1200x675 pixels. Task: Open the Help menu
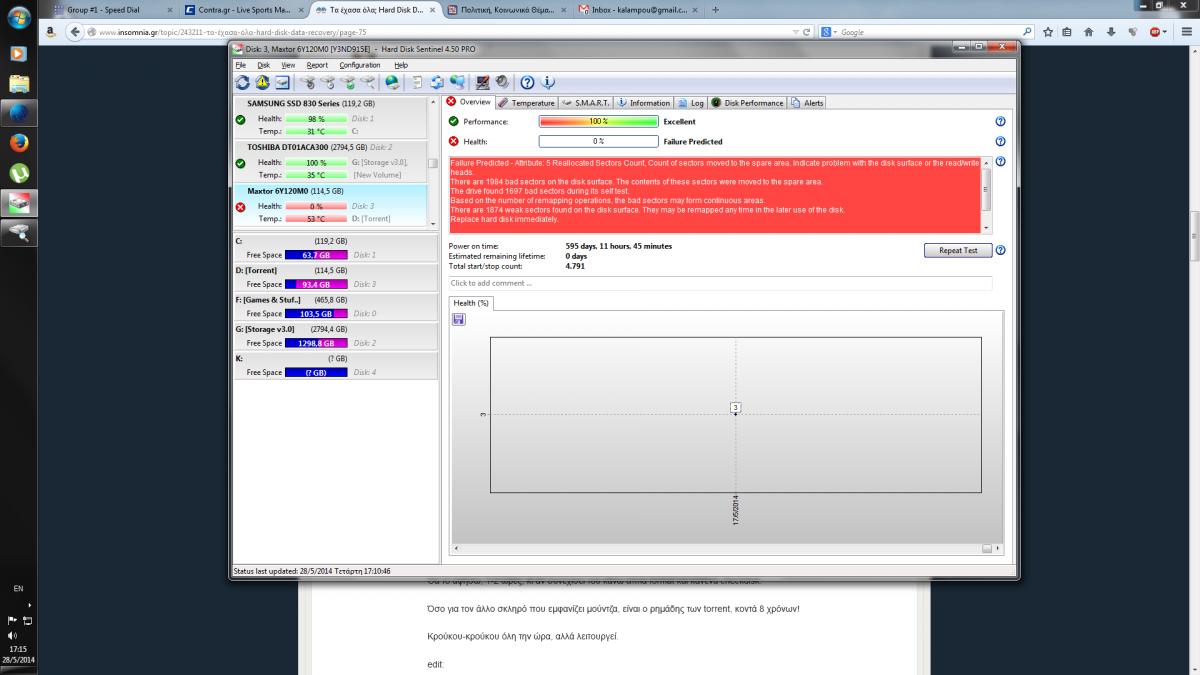coord(401,65)
